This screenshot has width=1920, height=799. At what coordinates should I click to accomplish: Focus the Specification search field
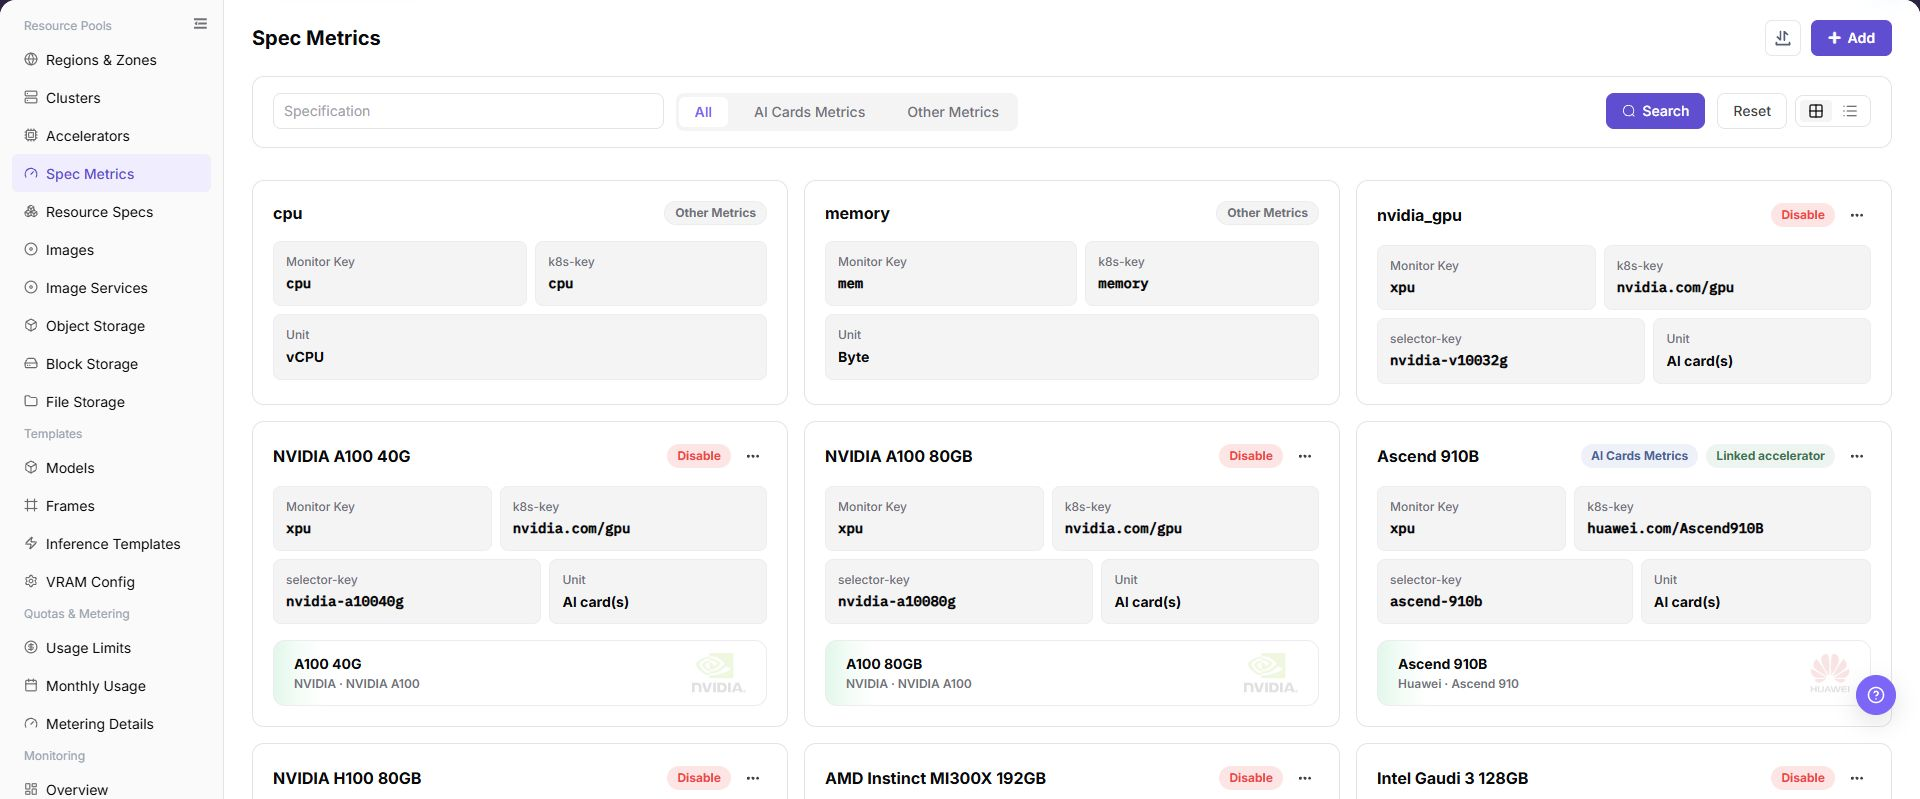tap(468, 111)
